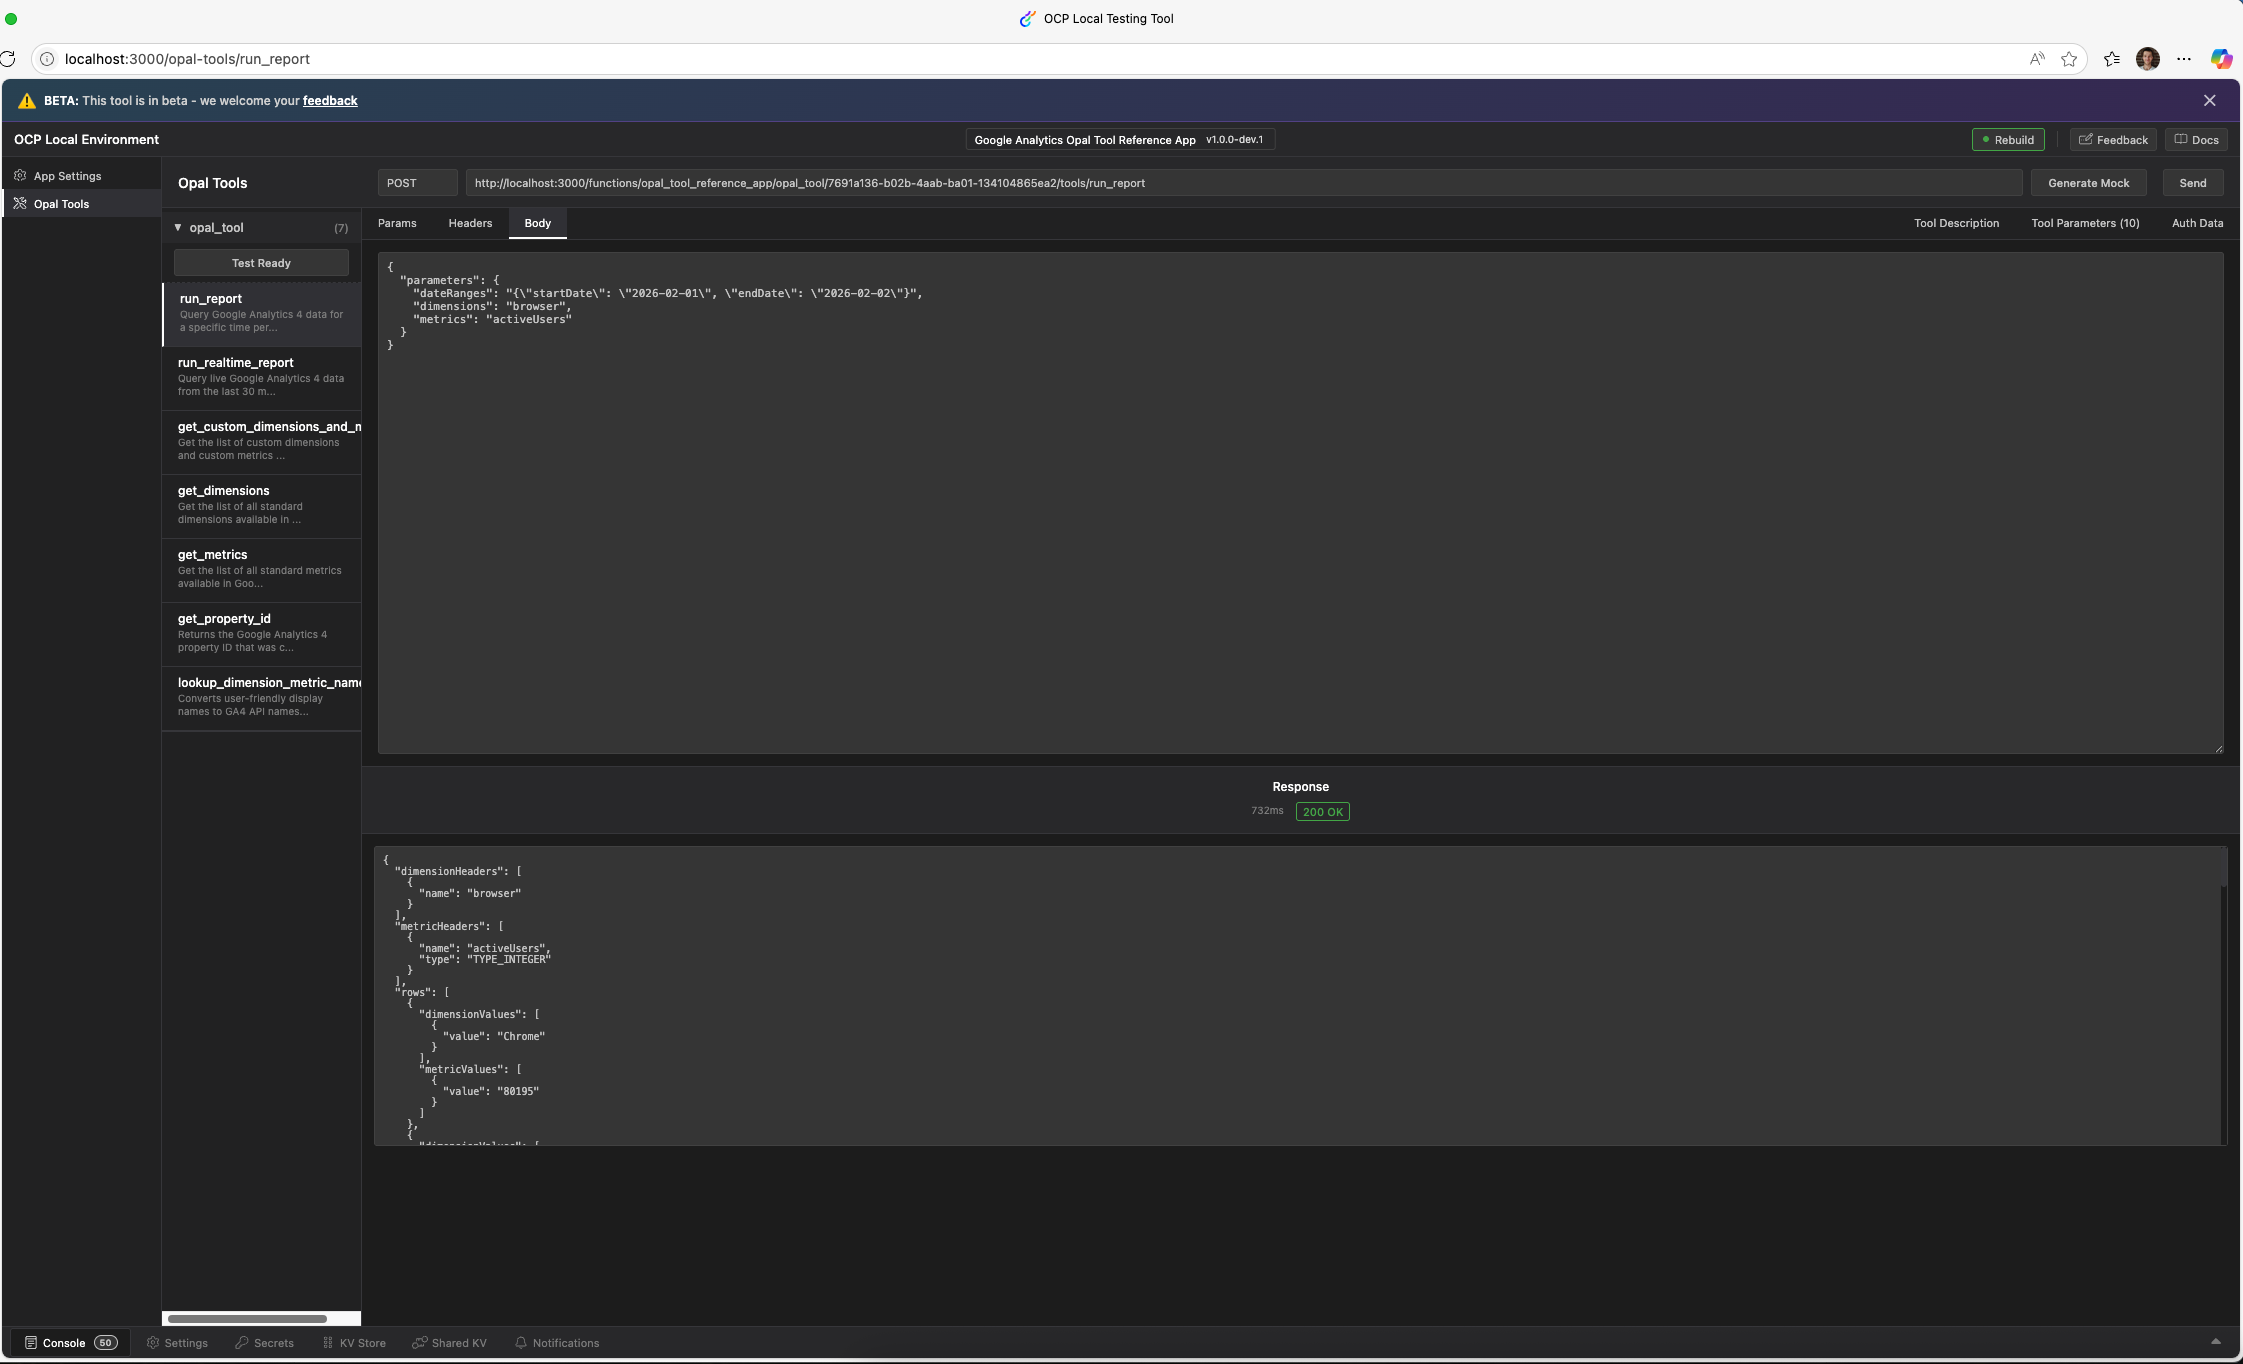The height and width of the screenshot is (1364, 2243).
Task: Open Notifications from bottom bar
Action: tap(556, 1343)
